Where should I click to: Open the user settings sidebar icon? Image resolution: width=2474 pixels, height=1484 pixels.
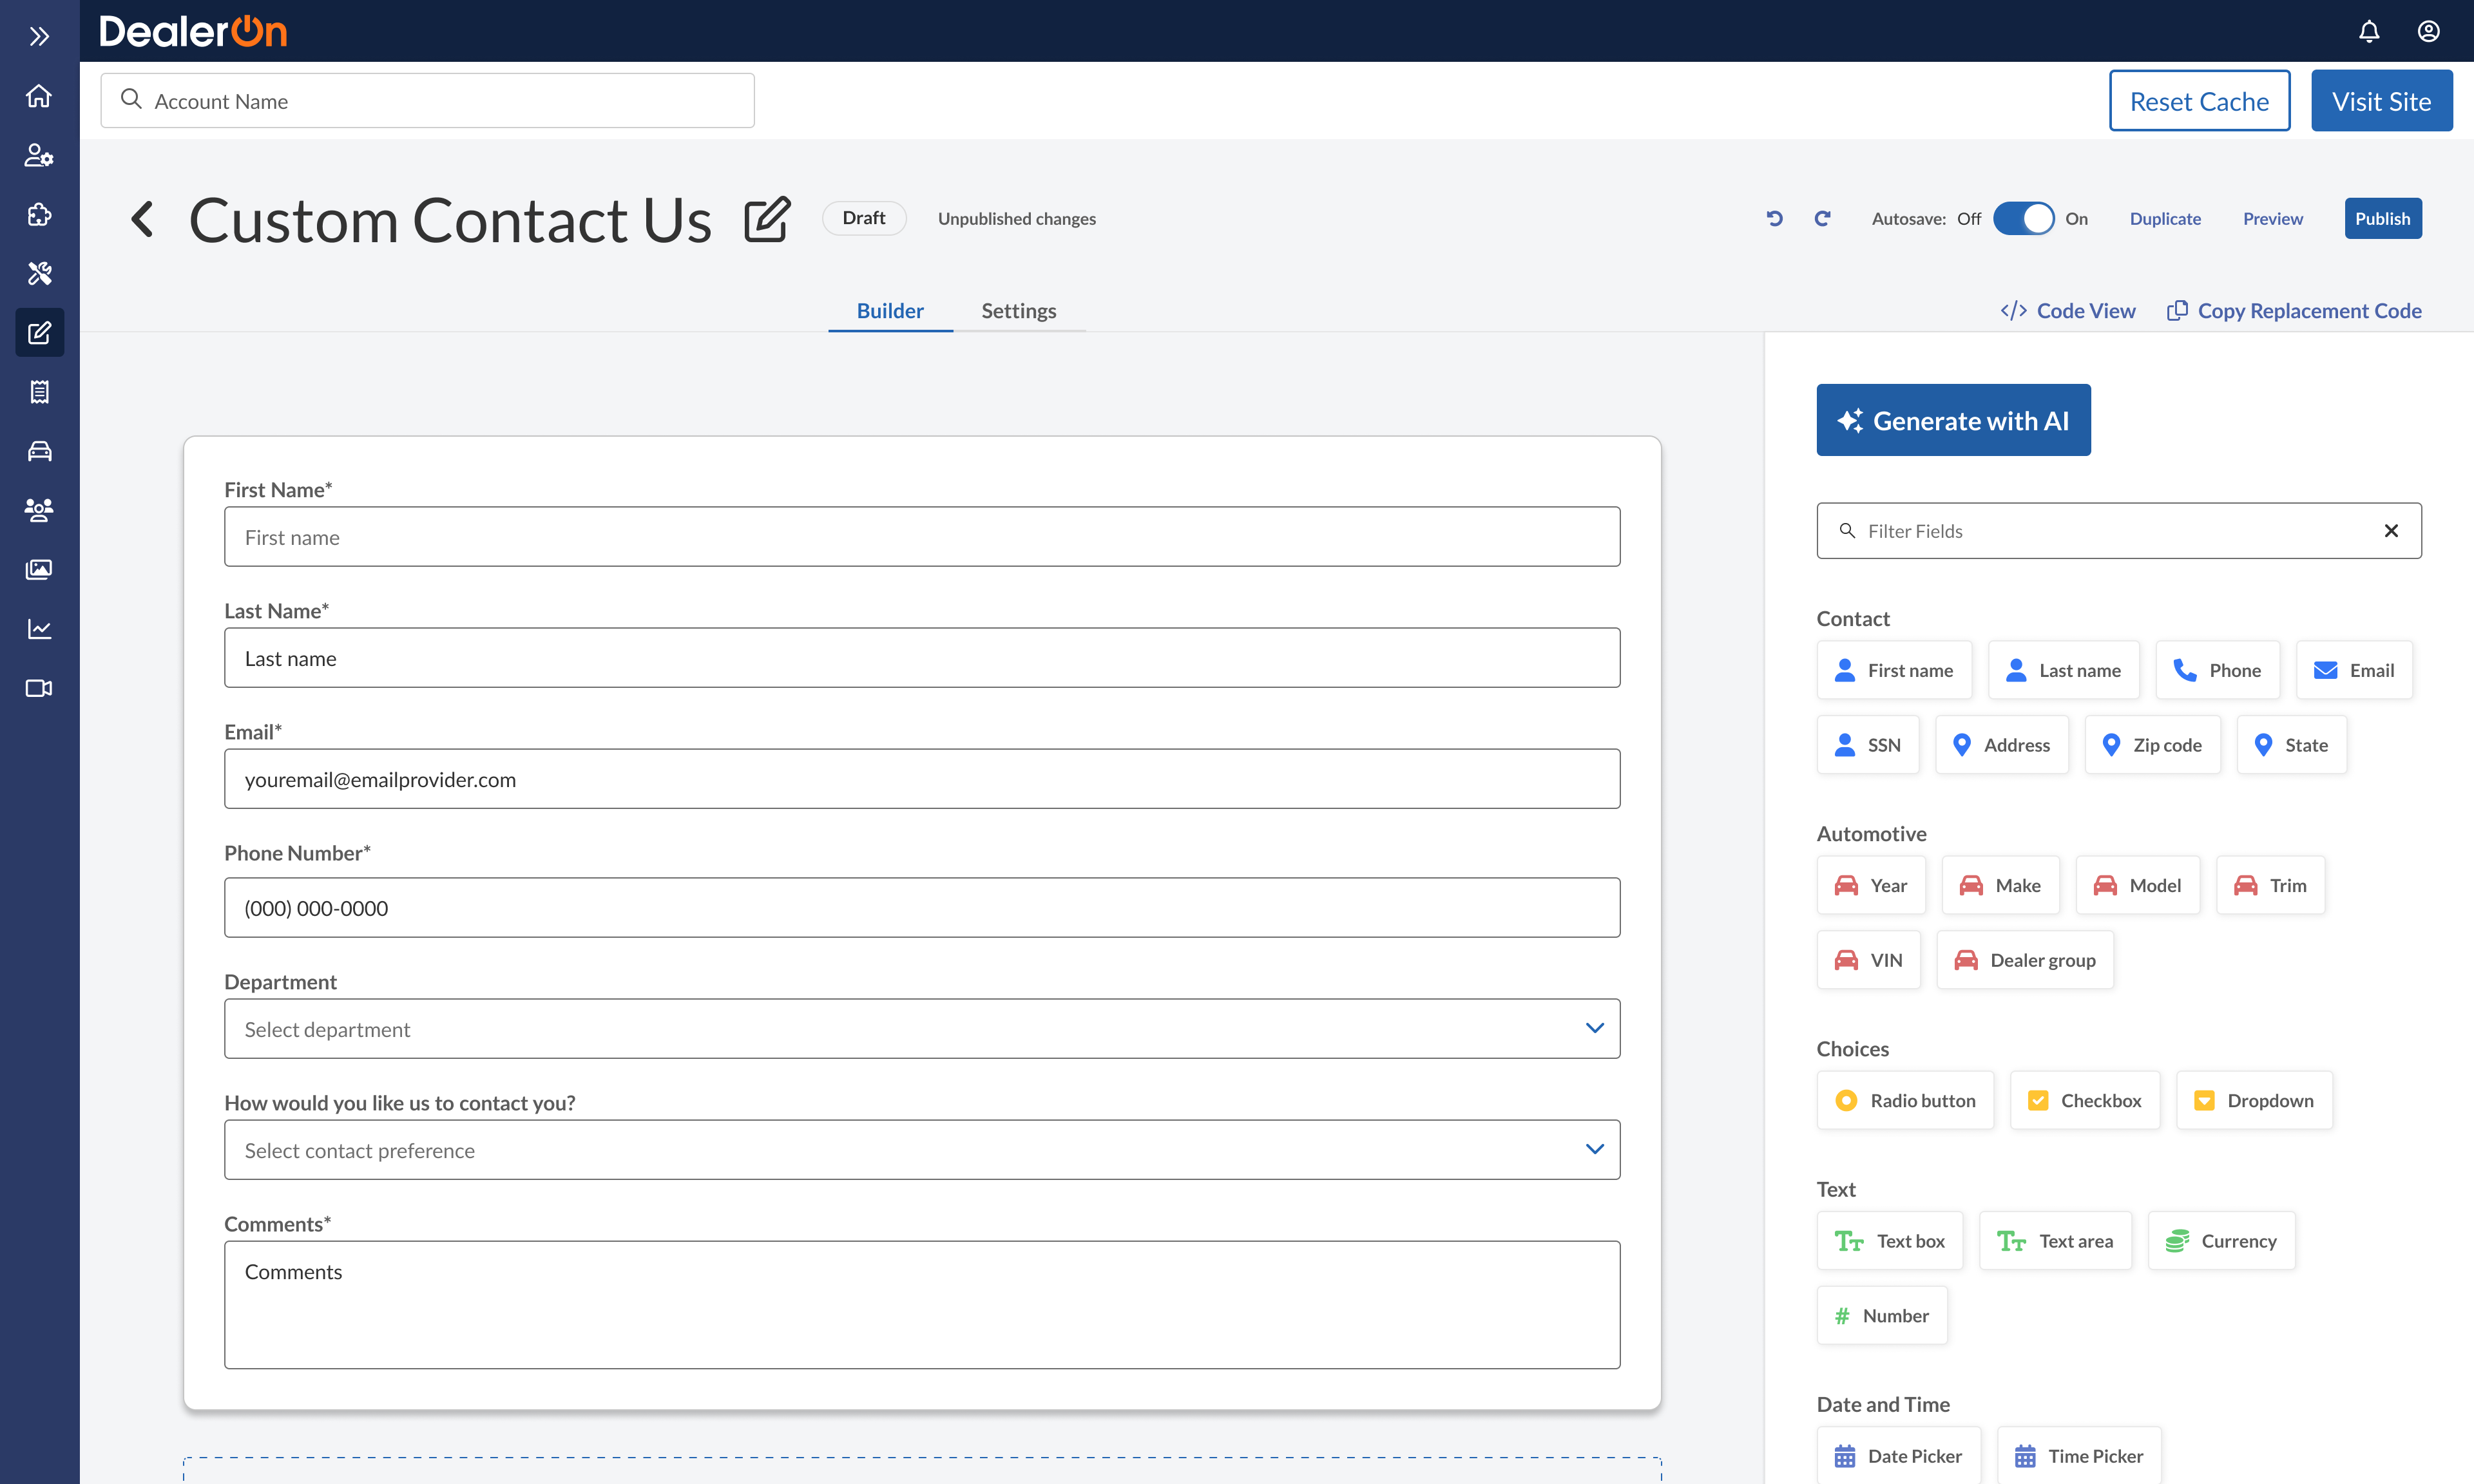(x=39, y=155)
